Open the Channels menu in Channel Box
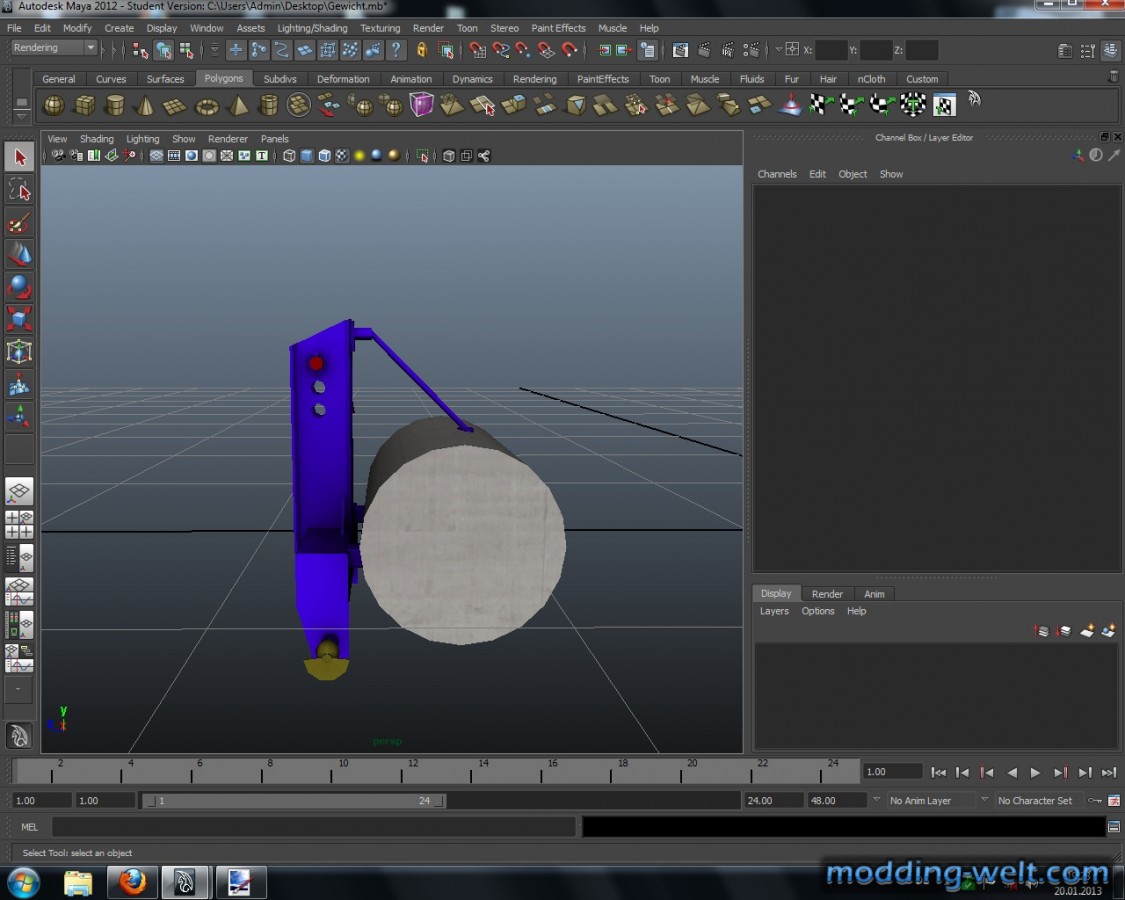Screen dimensions: 1125x900 click(x=777, y=174)
